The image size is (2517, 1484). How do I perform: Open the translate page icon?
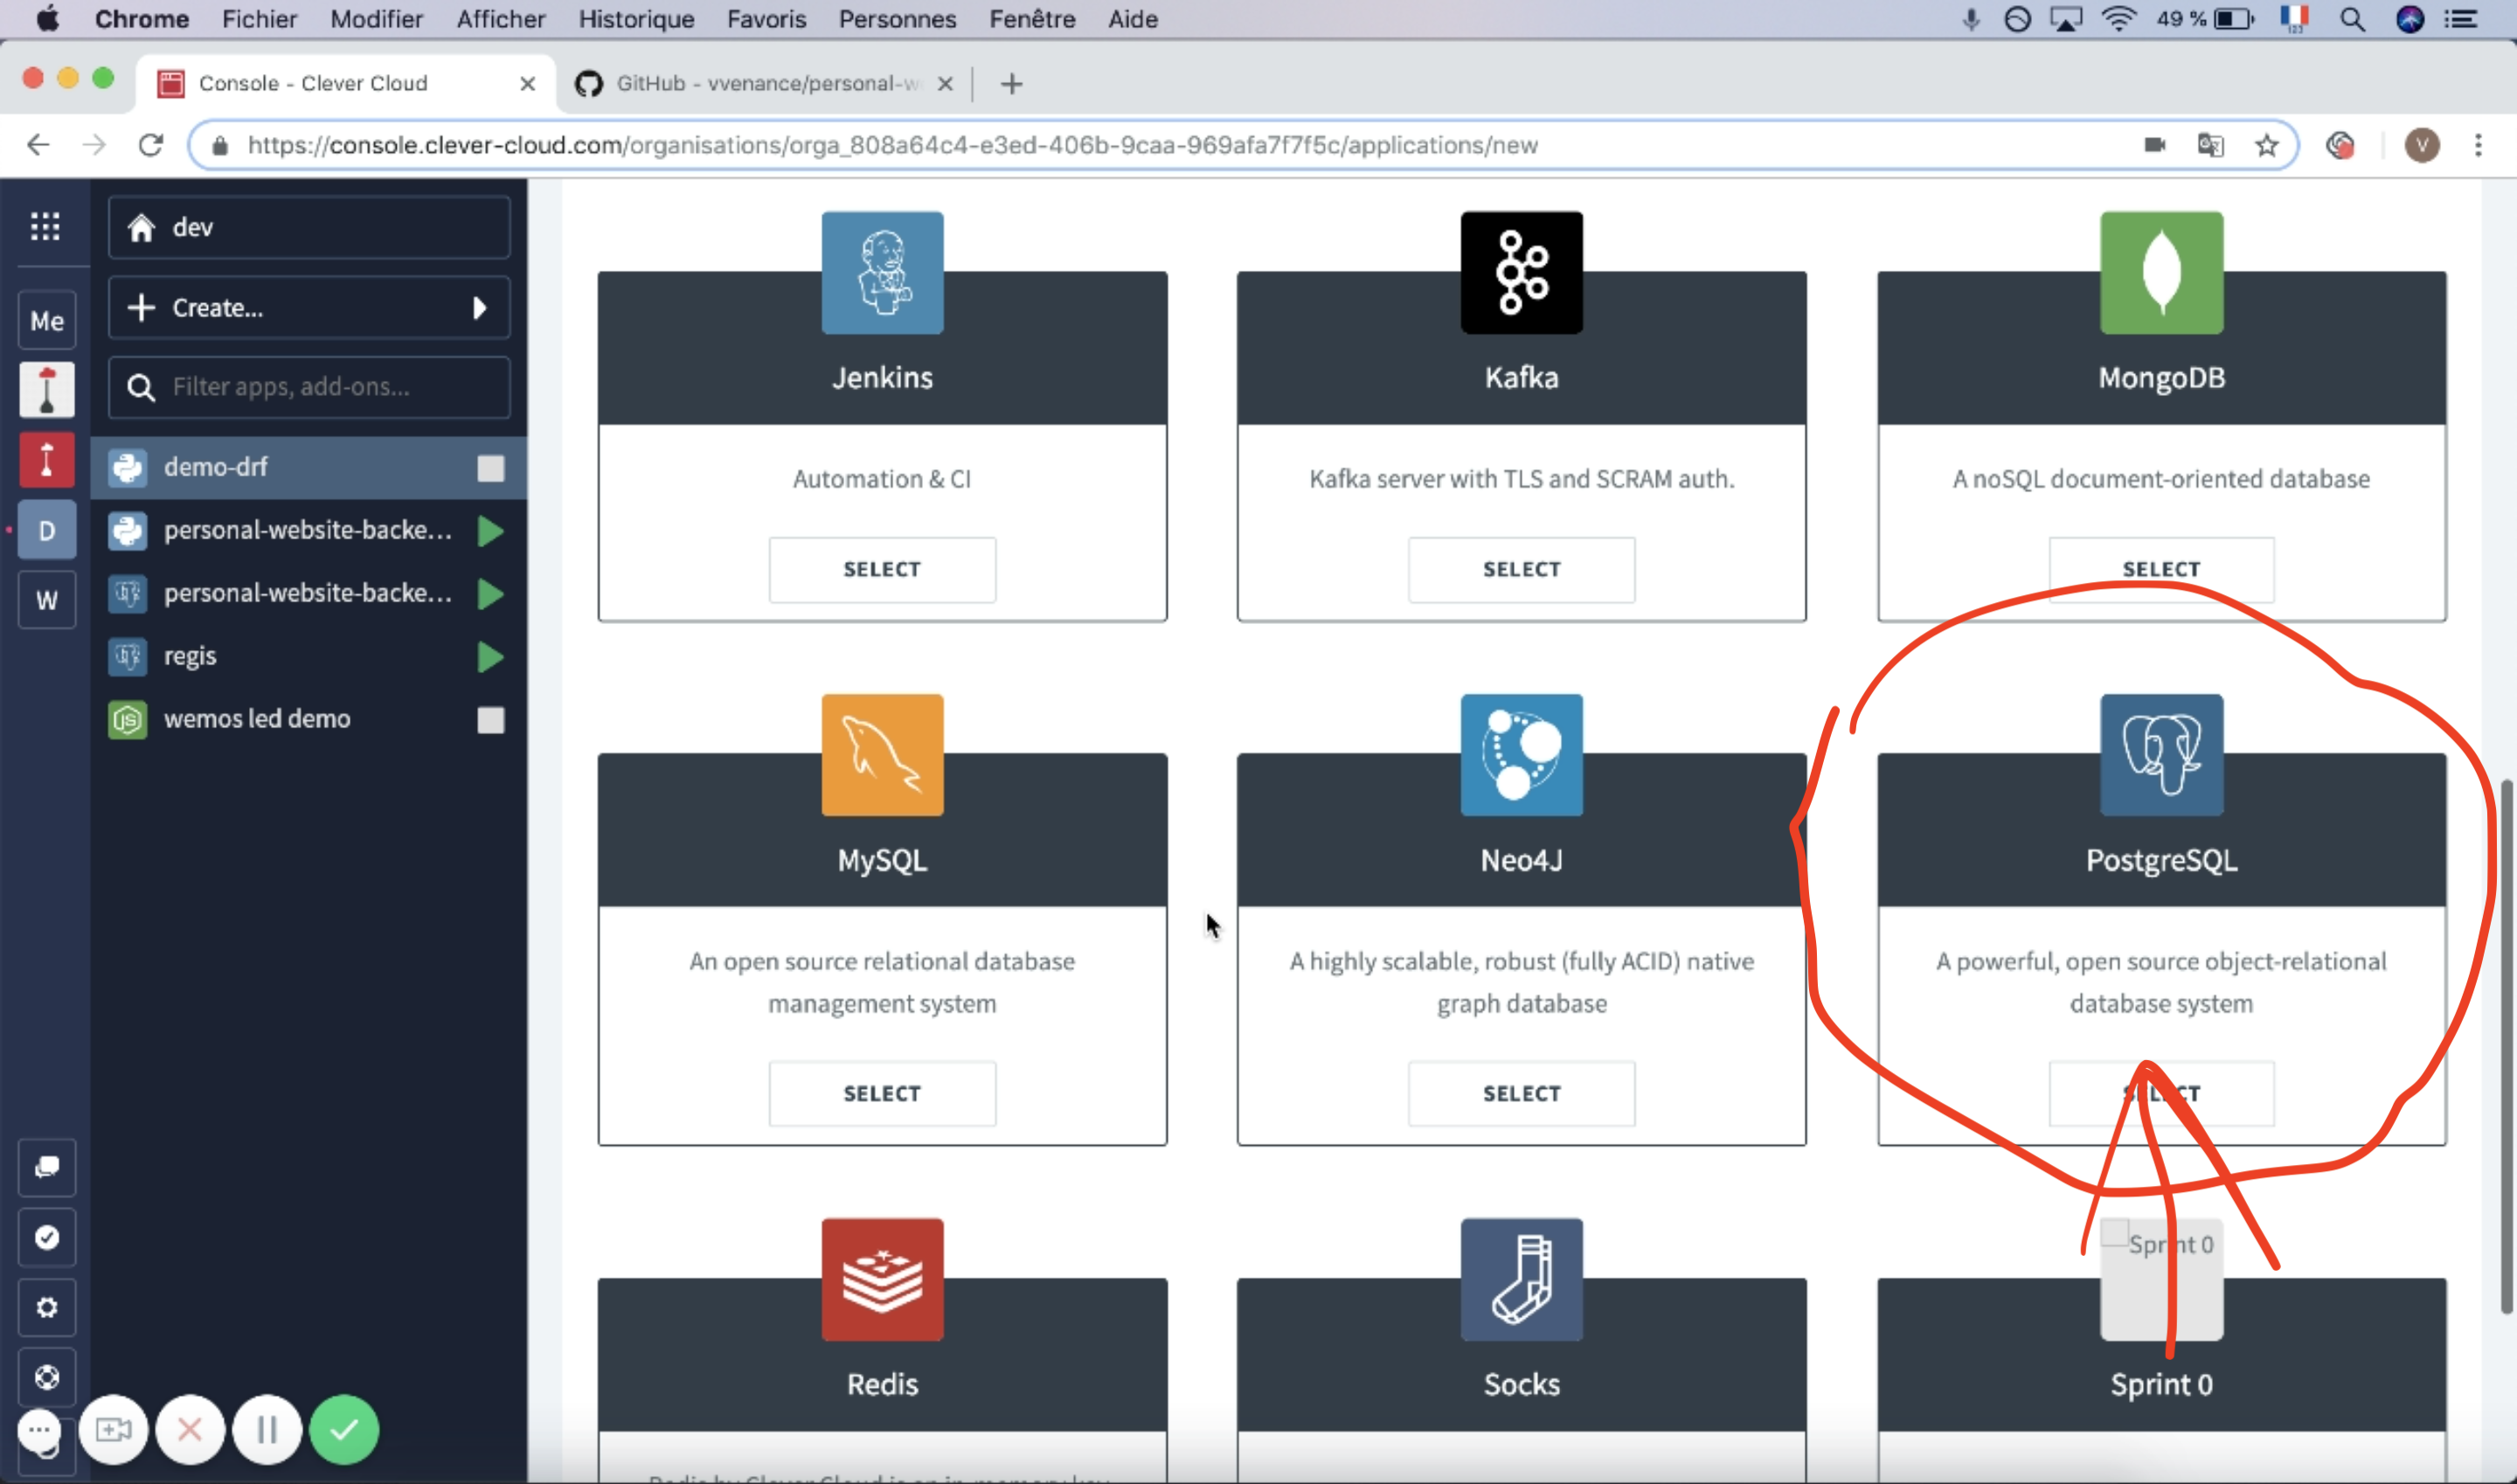pos(2210,145)
